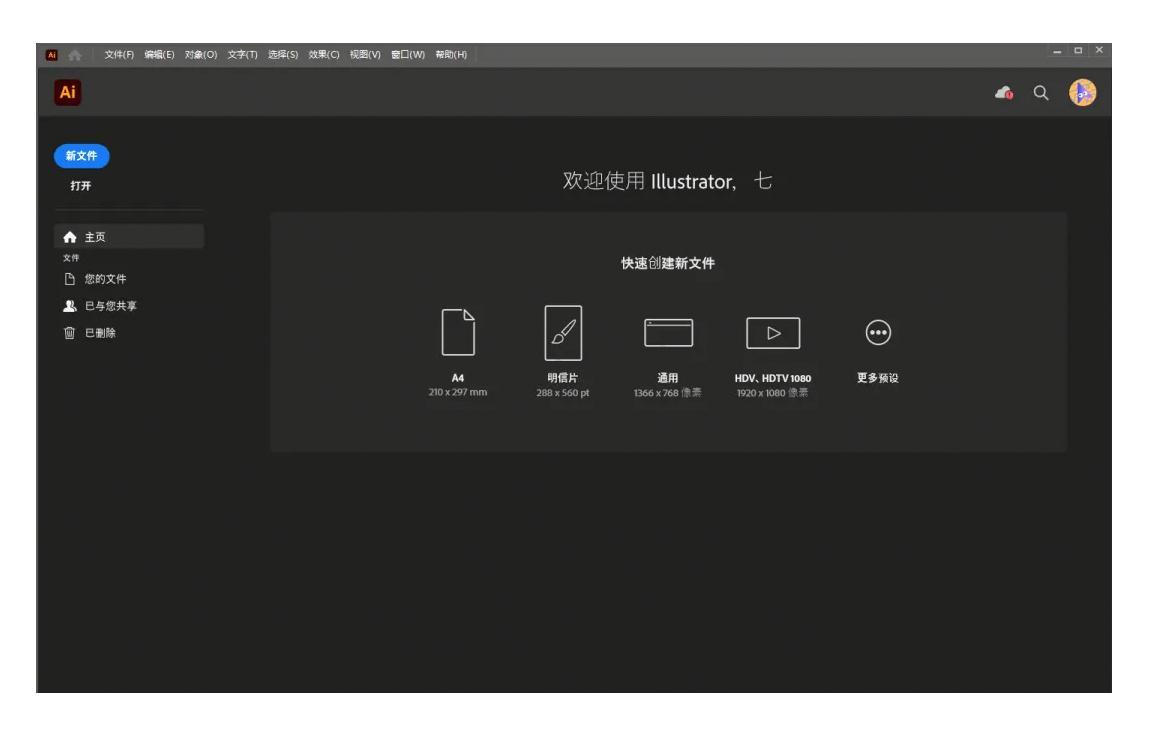The image size is (1149, 737).
Task: Open the 对象(O) menu
Action: click(201, 55)
